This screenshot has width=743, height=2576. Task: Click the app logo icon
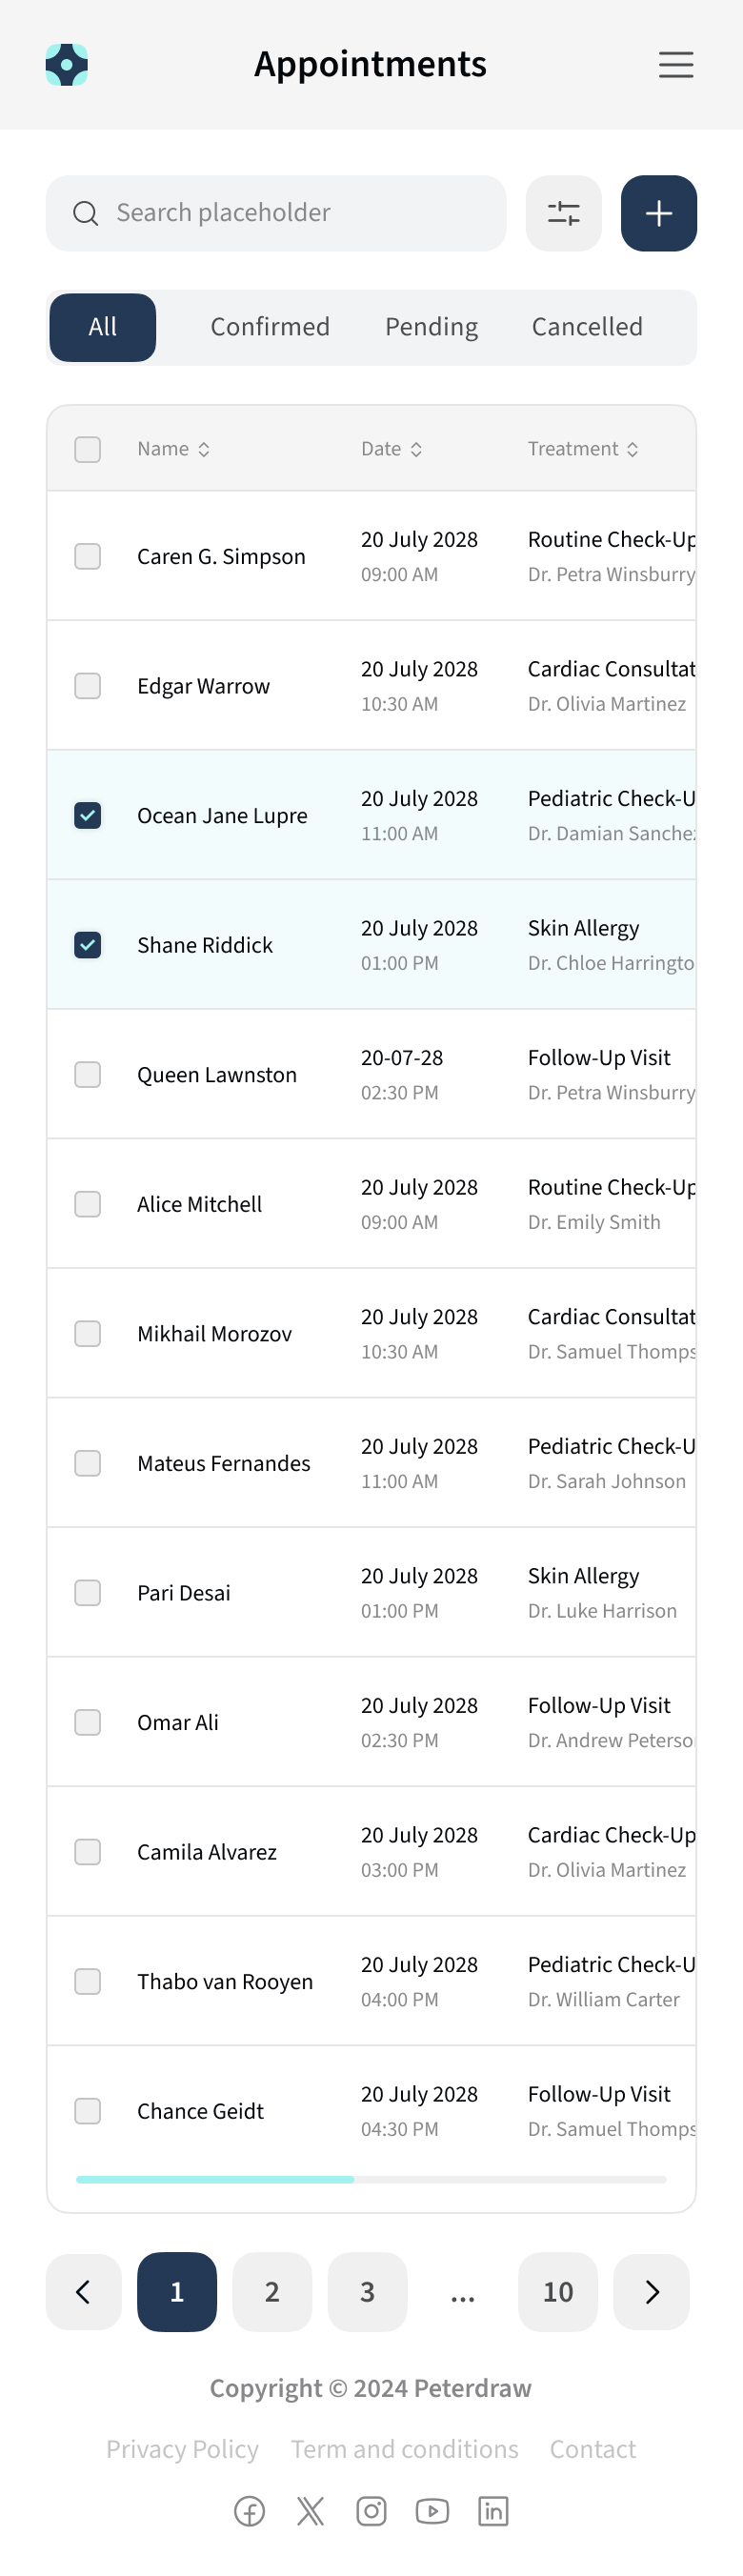pos(67,65)
